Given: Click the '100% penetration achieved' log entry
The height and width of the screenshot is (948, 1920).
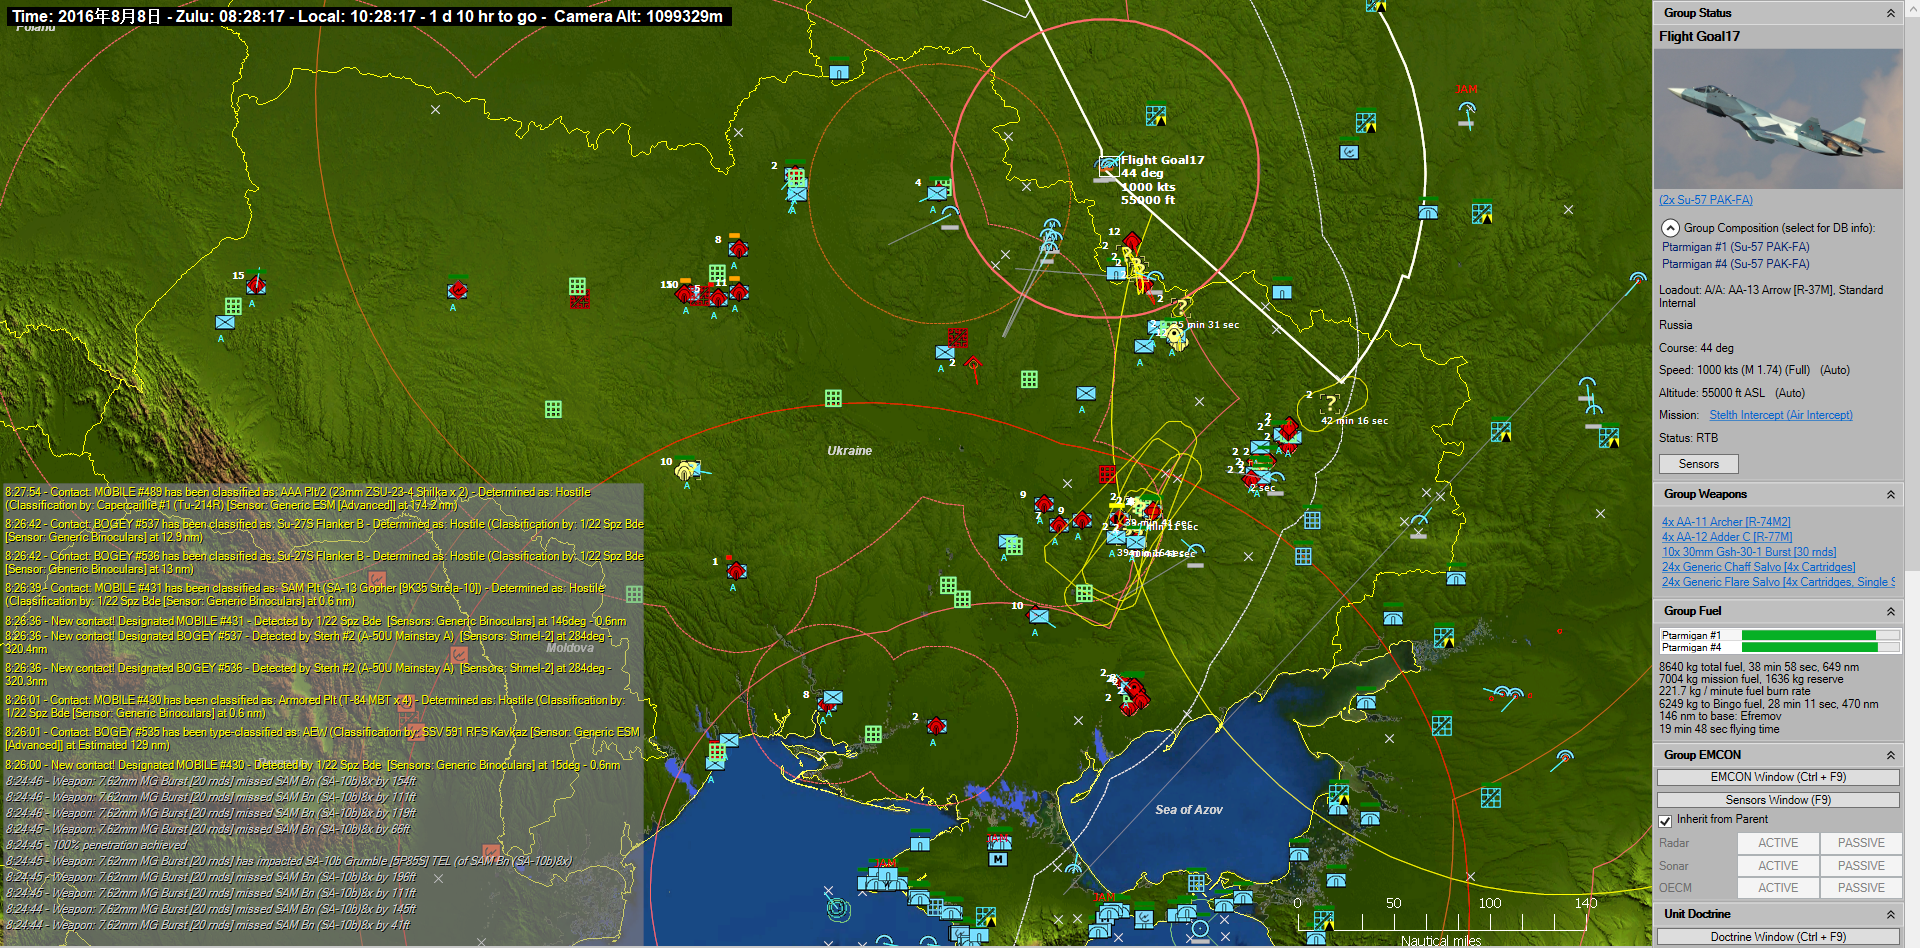Looking at the screenshot, I should click(x=96, y=845).
